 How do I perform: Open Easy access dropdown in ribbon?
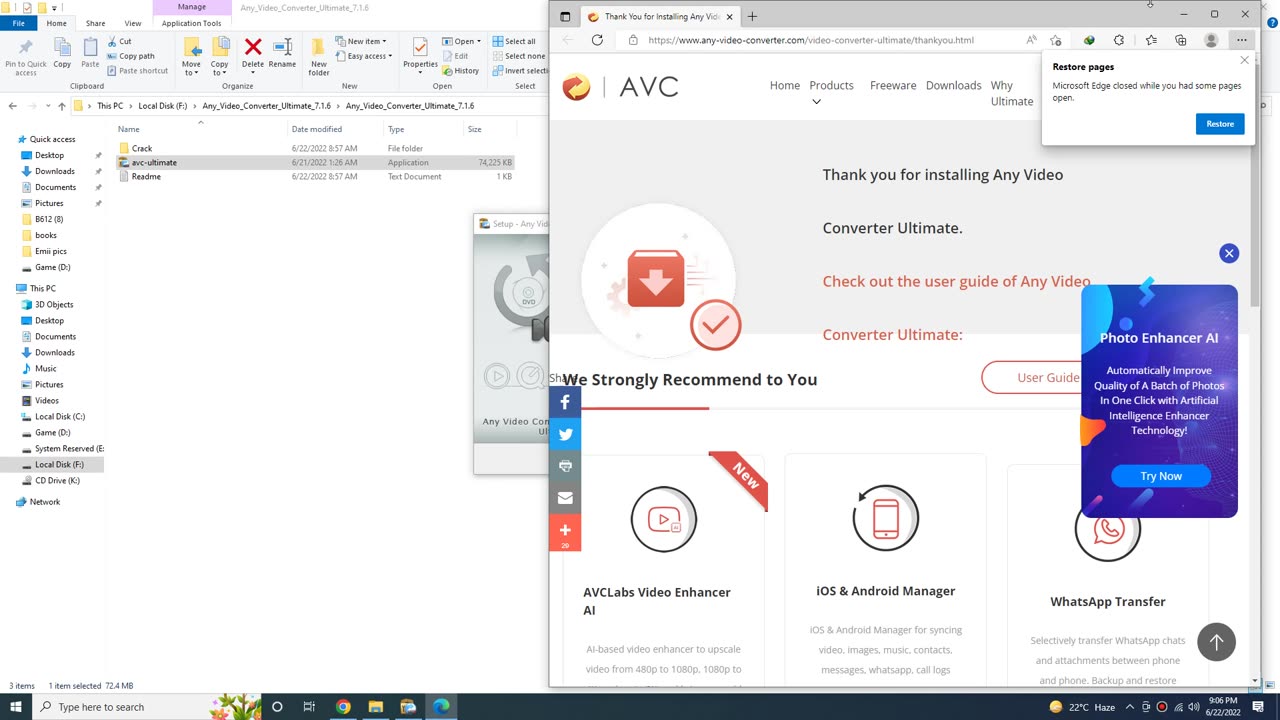[364, 56]
